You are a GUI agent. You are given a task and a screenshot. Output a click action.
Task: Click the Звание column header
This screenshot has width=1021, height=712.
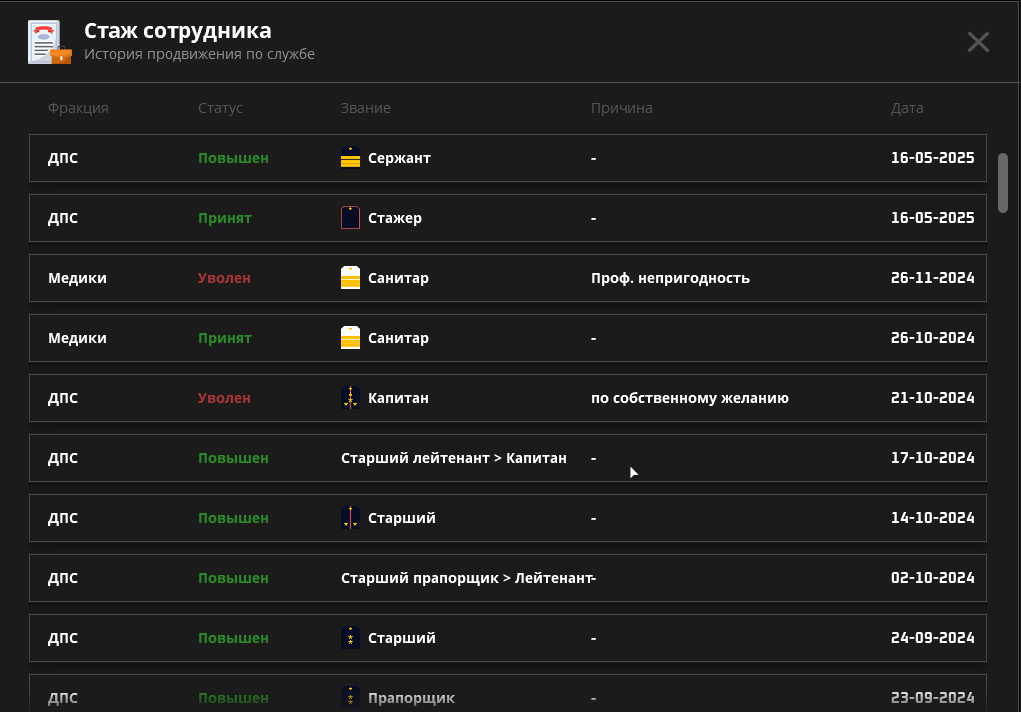pyautogui.click(x=365, y=108)
